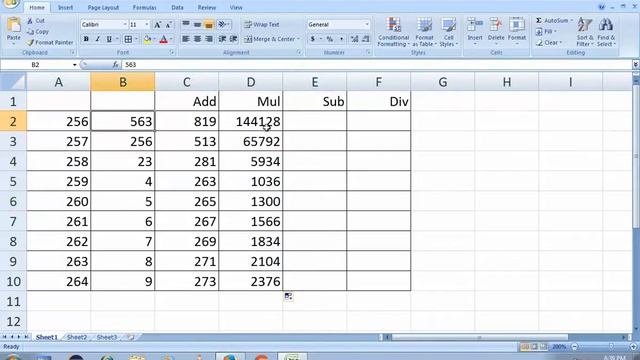This screenshot has width=640, height=360.
Task: Toggle Wrap Text
Action: [262, 24]
